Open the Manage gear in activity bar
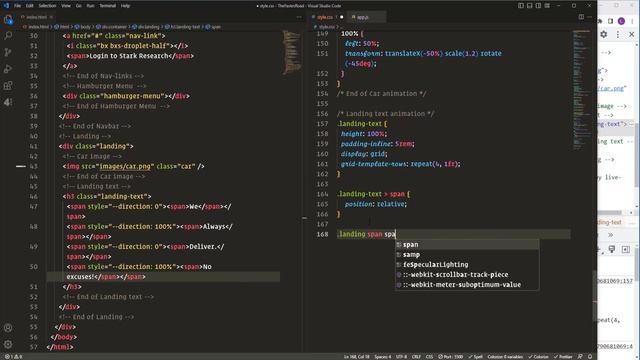640x360 pixels. tap(8, 344)
